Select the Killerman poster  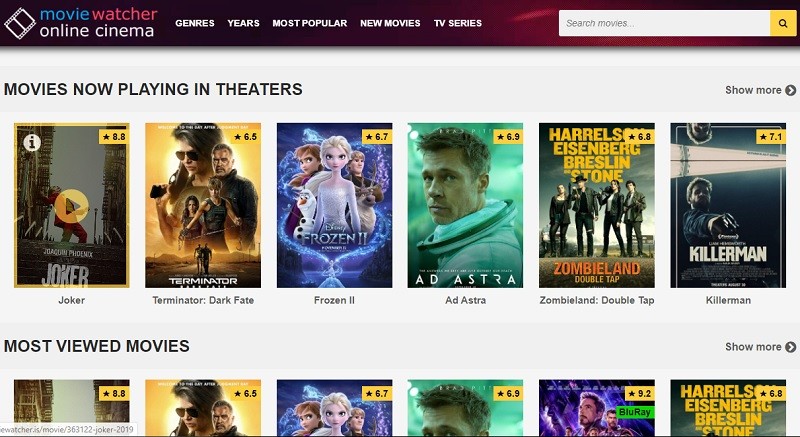[728, 205]
